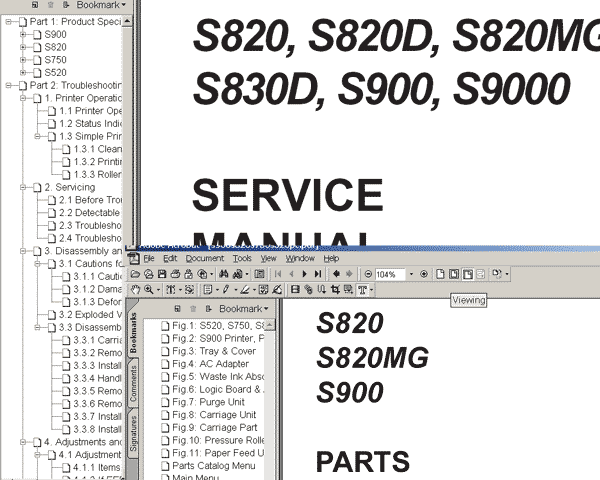Select the Actual Size page view icon
600x480 pixels.
440,274
